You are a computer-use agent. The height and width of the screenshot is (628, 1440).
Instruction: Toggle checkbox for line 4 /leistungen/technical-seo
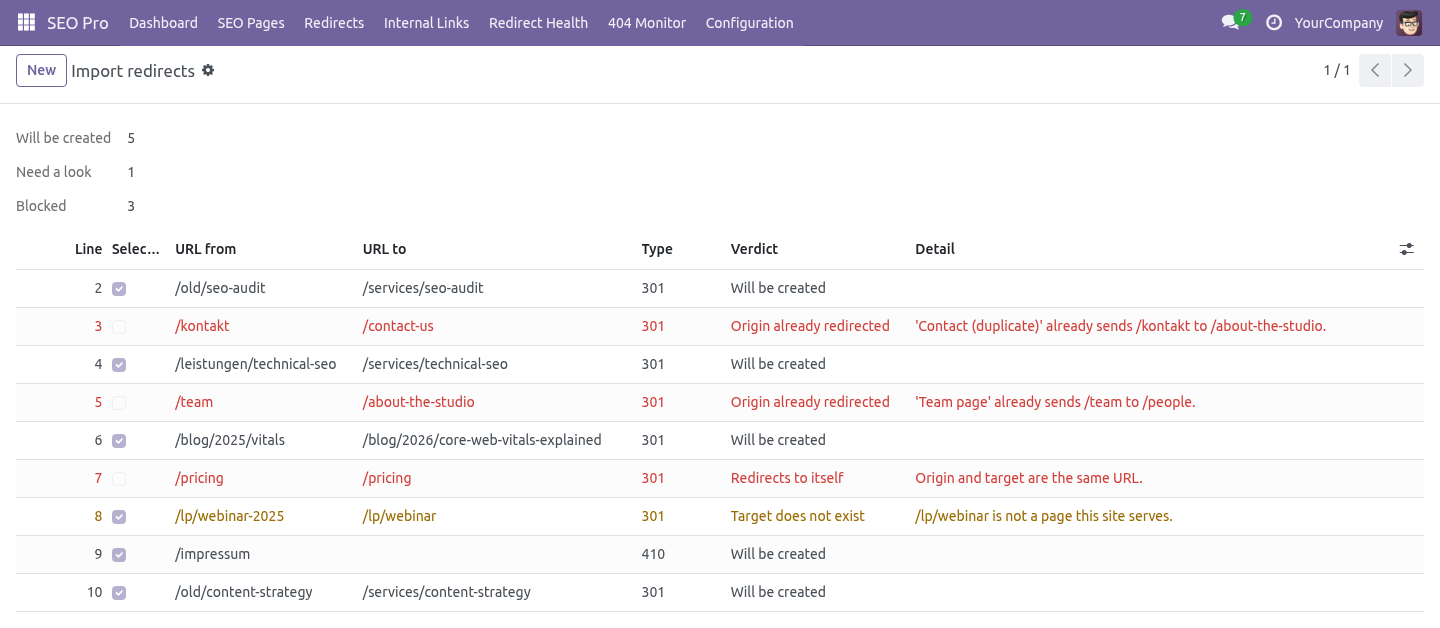click(119, 364)
